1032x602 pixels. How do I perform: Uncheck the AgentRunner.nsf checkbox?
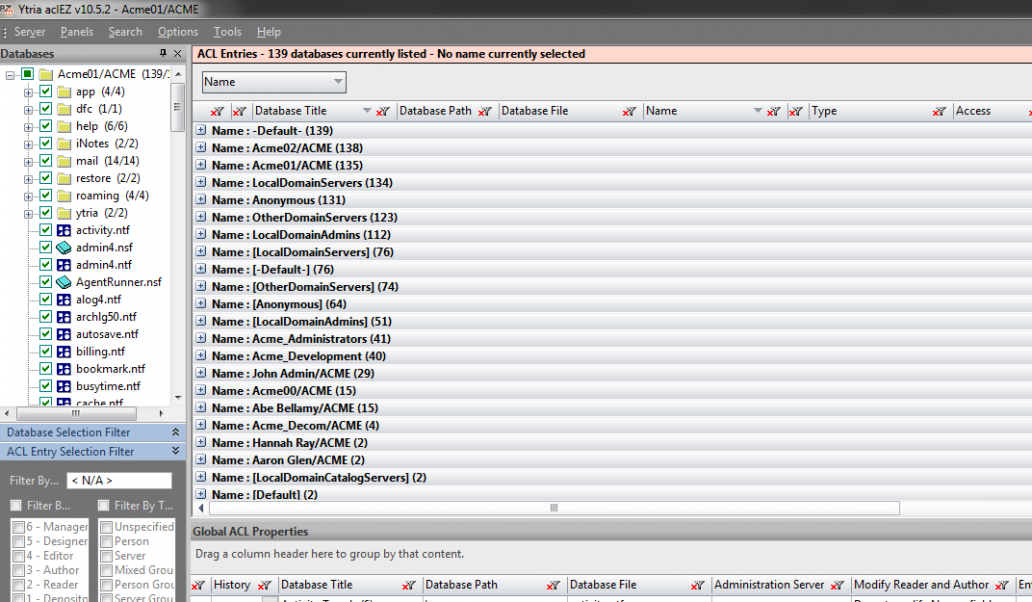click(x=45, y=282)
